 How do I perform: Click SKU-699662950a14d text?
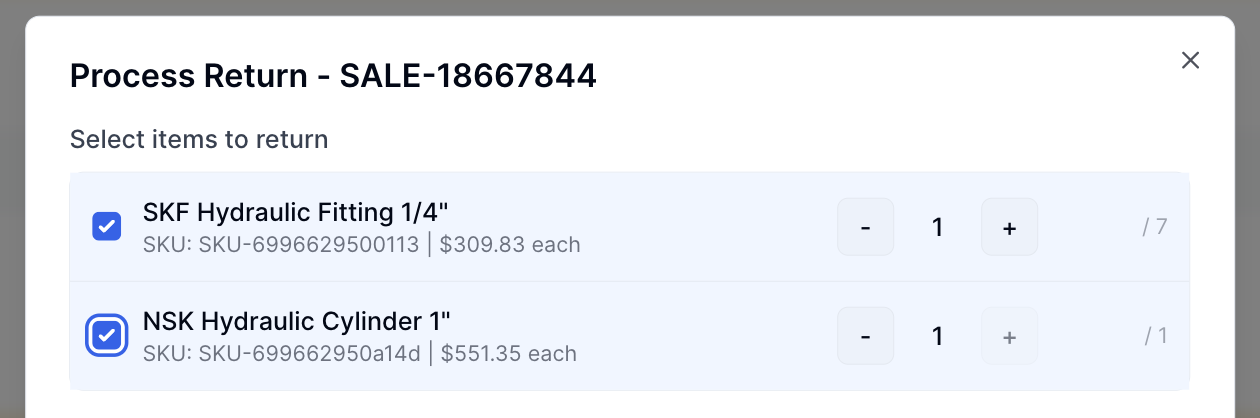[310, 353]
